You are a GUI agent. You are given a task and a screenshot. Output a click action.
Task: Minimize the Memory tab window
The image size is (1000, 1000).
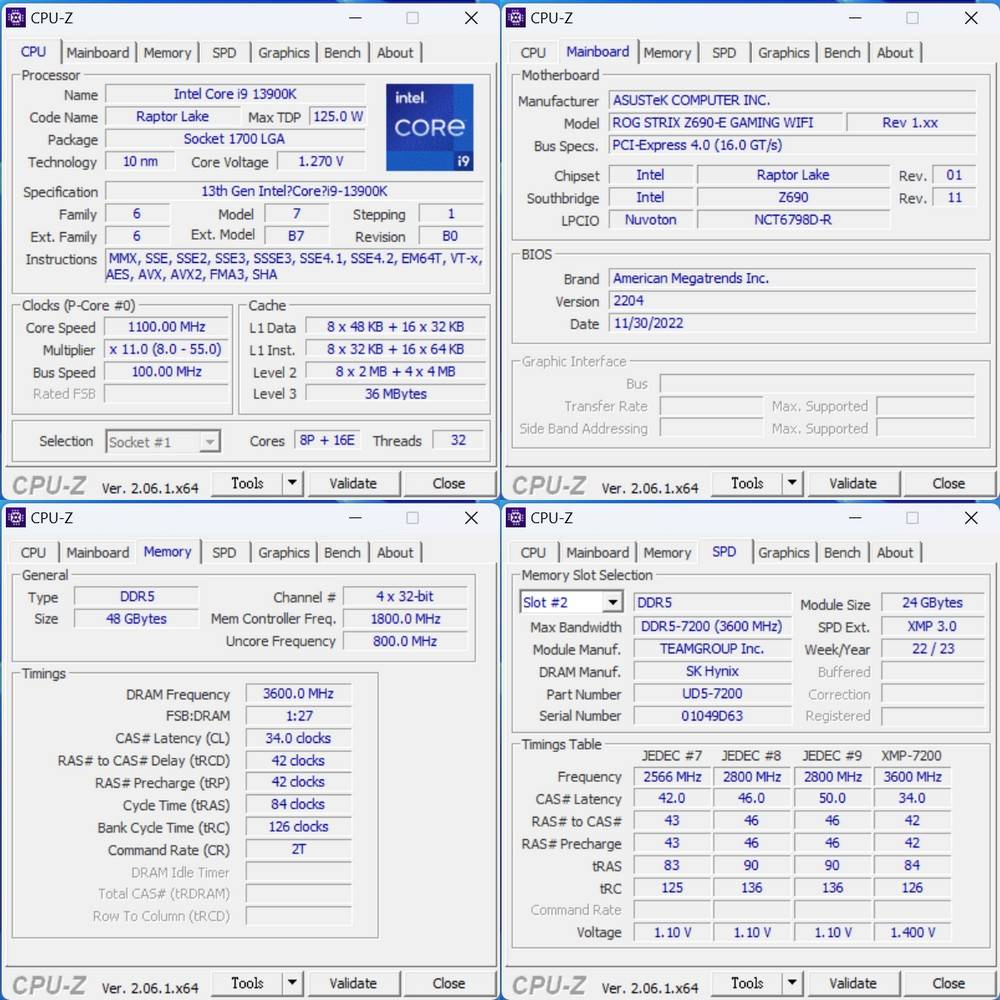[355, 518]
